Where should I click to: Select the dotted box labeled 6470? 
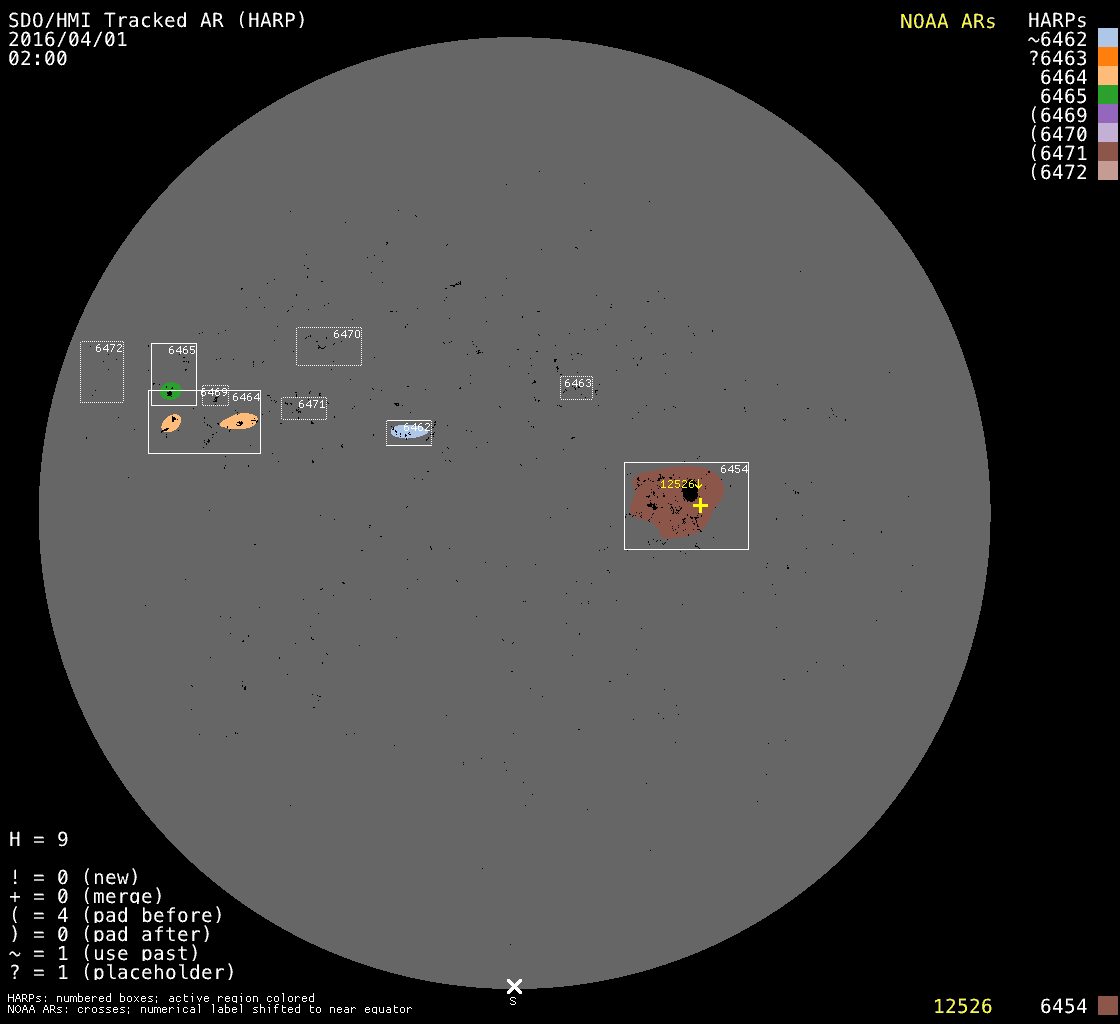click(328, 347)
